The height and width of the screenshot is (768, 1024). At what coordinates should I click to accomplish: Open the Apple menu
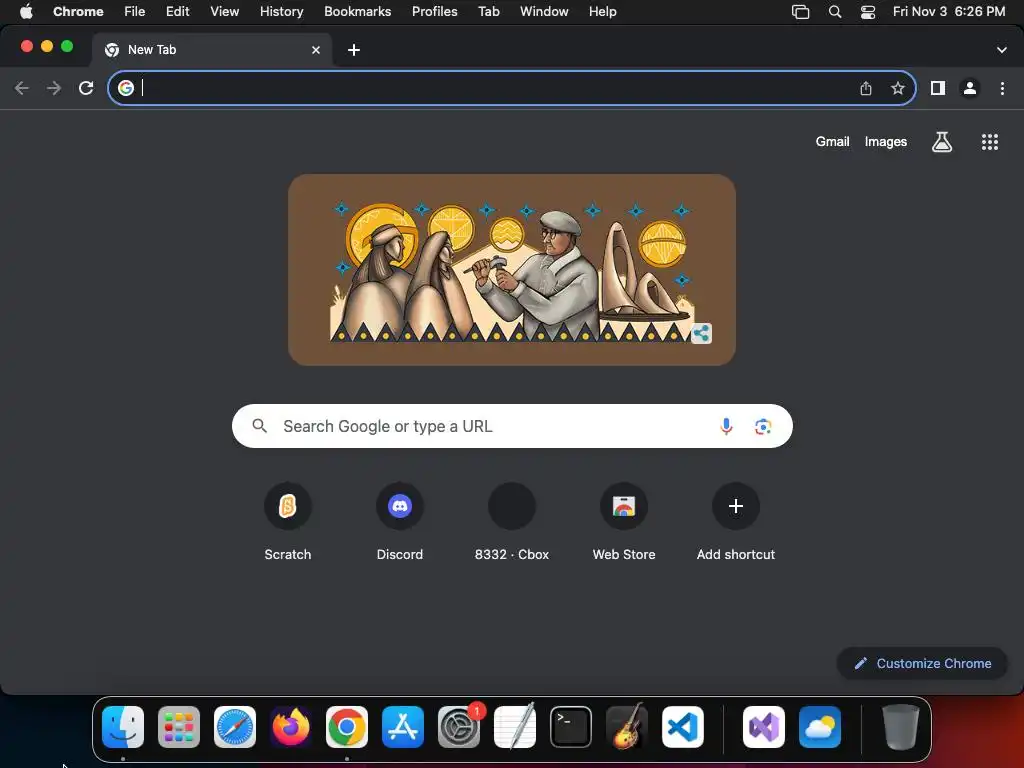point(26,12)
